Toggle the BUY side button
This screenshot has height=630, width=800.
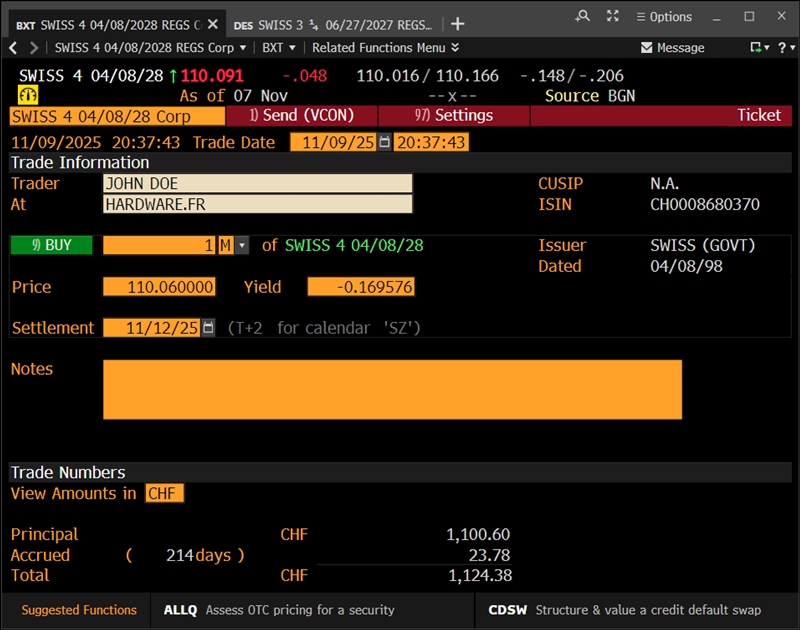tap(51, 245)
